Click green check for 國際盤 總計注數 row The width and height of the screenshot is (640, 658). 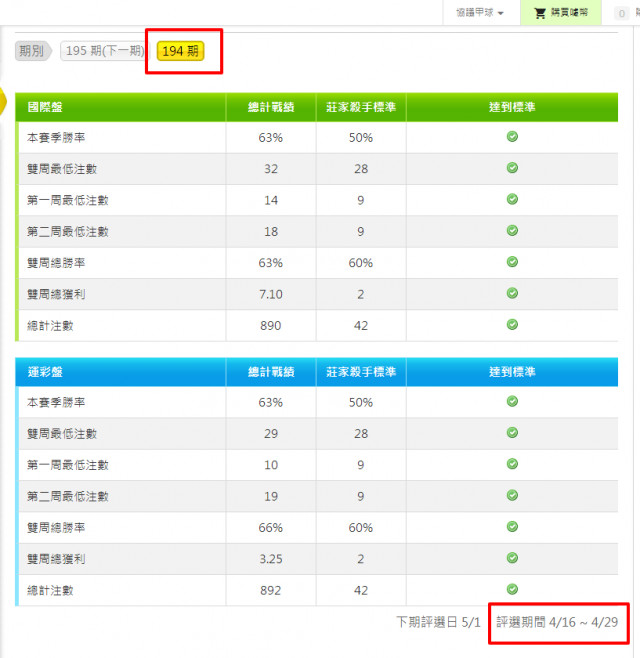(x=512, y=324)
